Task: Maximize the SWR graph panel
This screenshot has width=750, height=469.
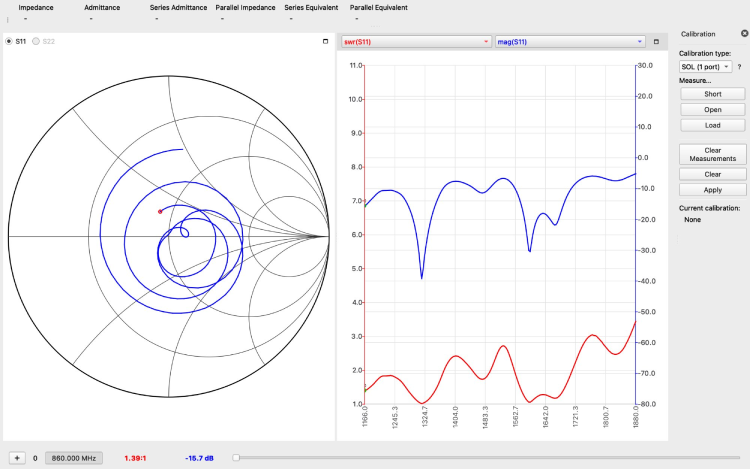Action: pyautogui.click(x=656, y=42)
